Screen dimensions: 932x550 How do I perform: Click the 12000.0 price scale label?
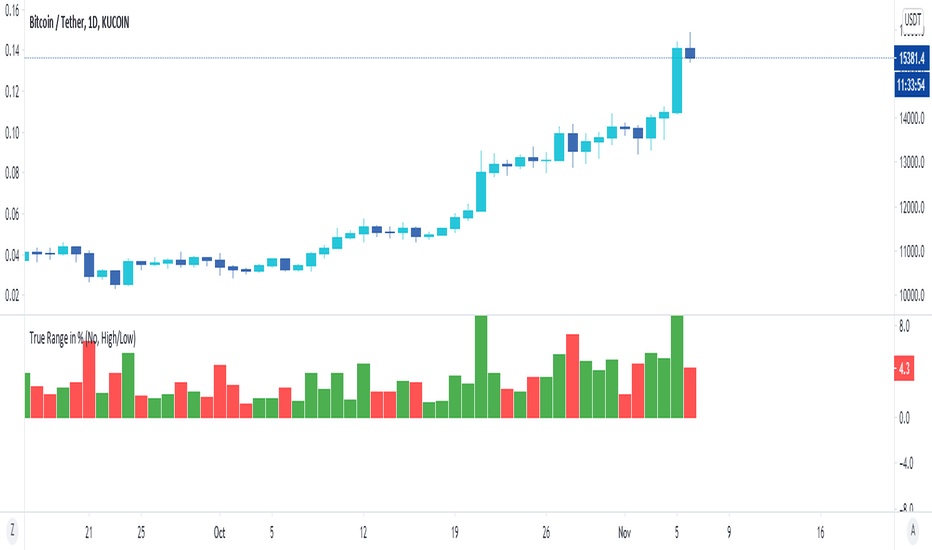click(911, 207)
